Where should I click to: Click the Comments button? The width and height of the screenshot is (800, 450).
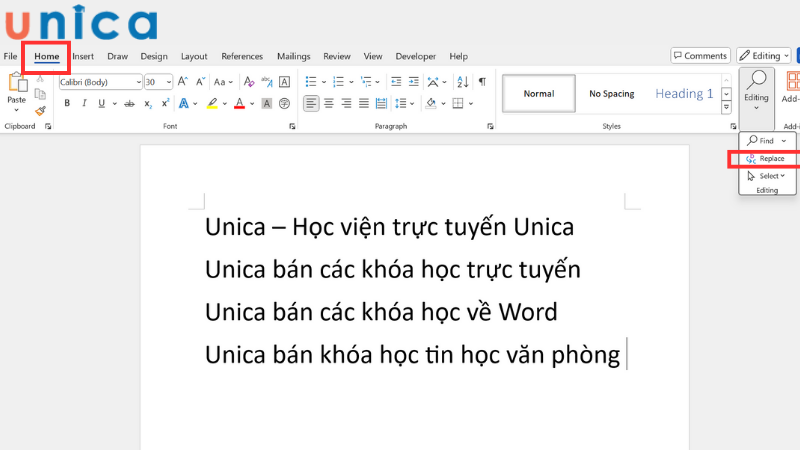pyautogui.click(x=701, y=56)
